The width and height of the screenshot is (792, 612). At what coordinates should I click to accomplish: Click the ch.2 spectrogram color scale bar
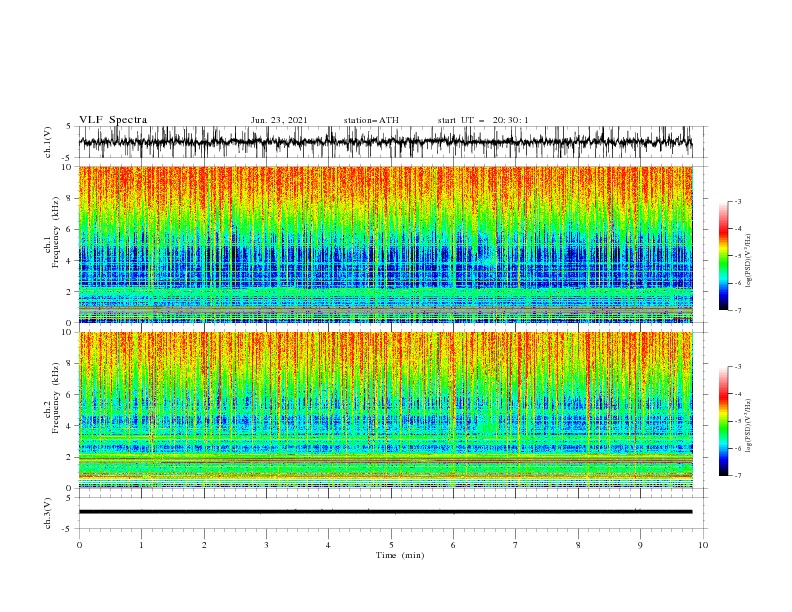(723, 421)
